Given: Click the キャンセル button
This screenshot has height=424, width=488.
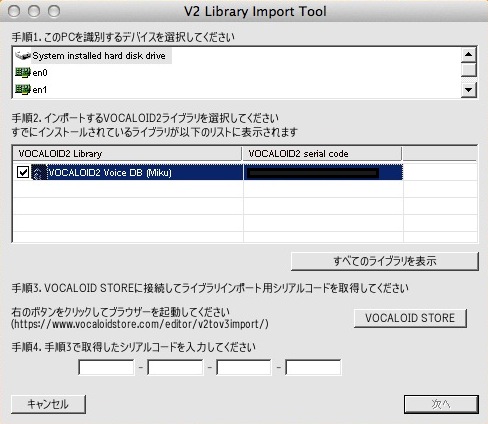Looking at the screenshot, I should point(48,404).
